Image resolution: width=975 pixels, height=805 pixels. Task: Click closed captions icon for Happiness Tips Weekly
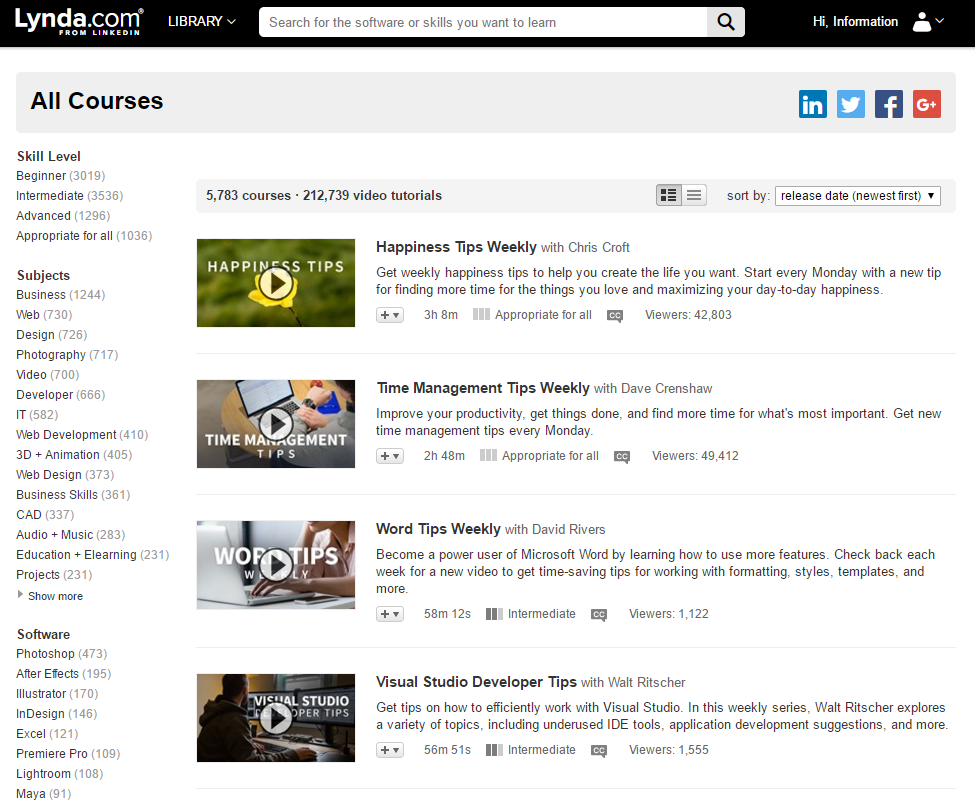point(615,316)
